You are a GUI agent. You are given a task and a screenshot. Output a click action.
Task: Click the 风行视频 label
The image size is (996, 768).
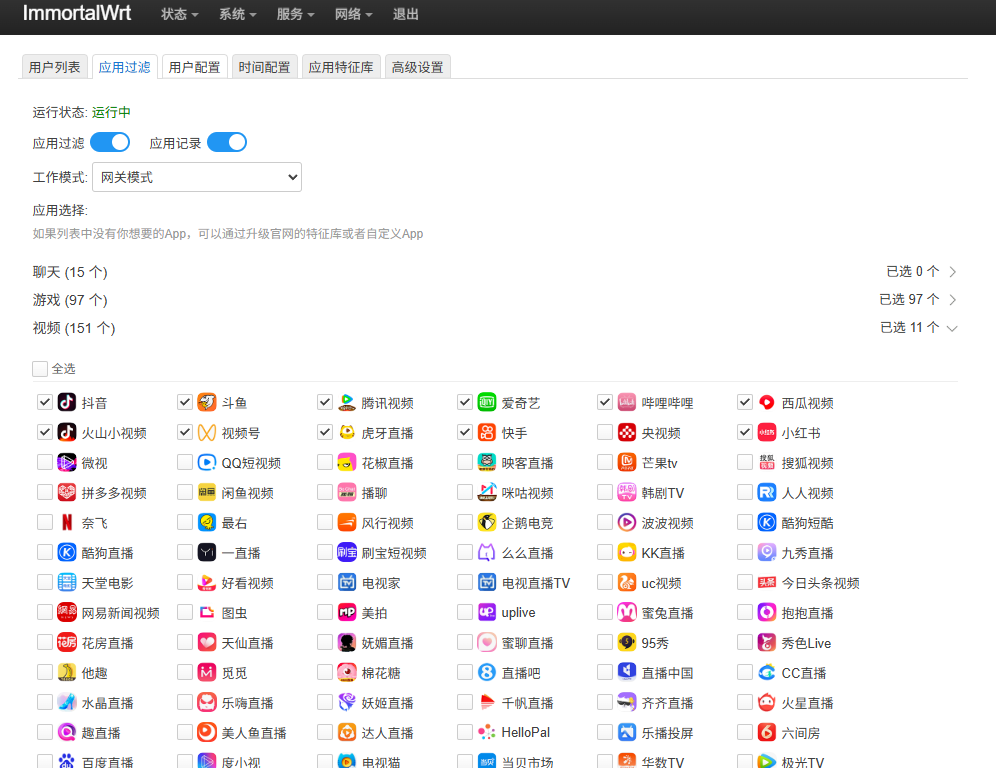(x=387, y=523)
